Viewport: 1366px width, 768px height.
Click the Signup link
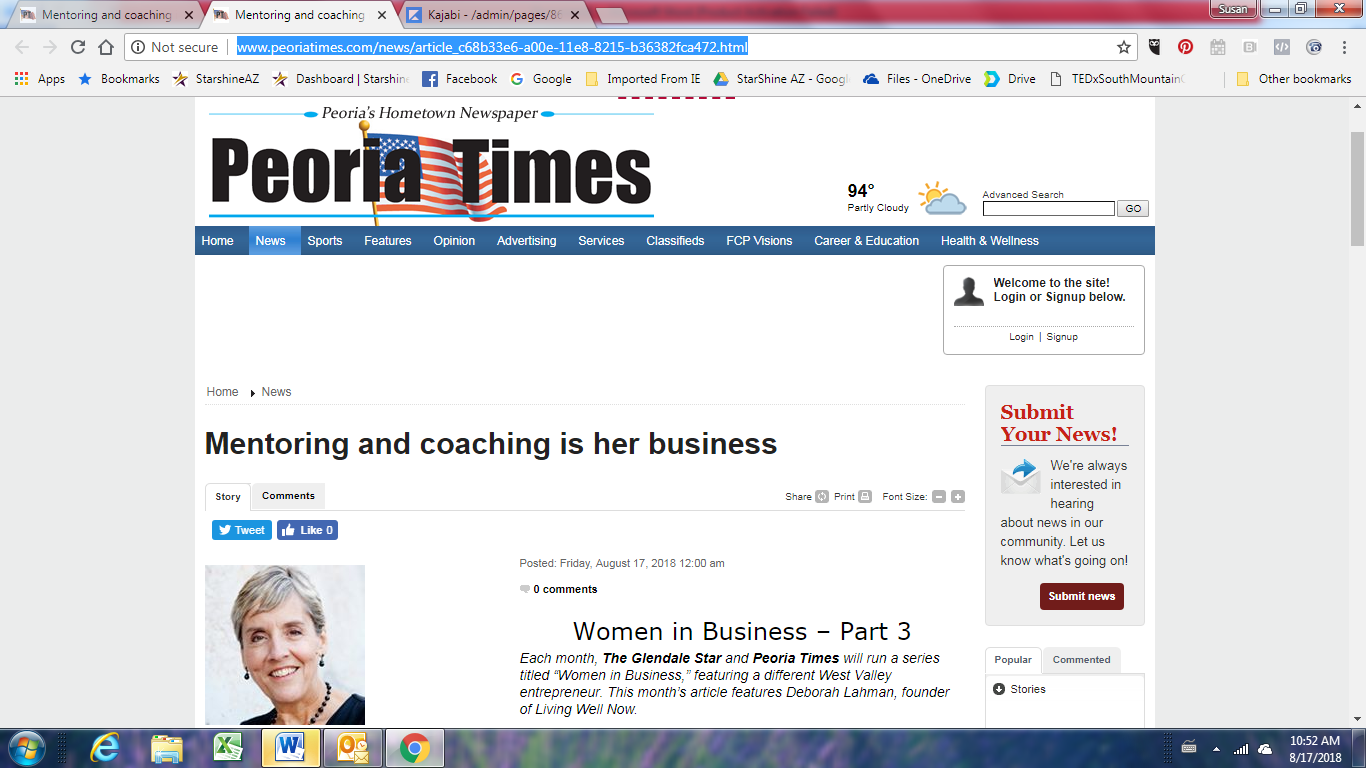[x=1062, y=337]
